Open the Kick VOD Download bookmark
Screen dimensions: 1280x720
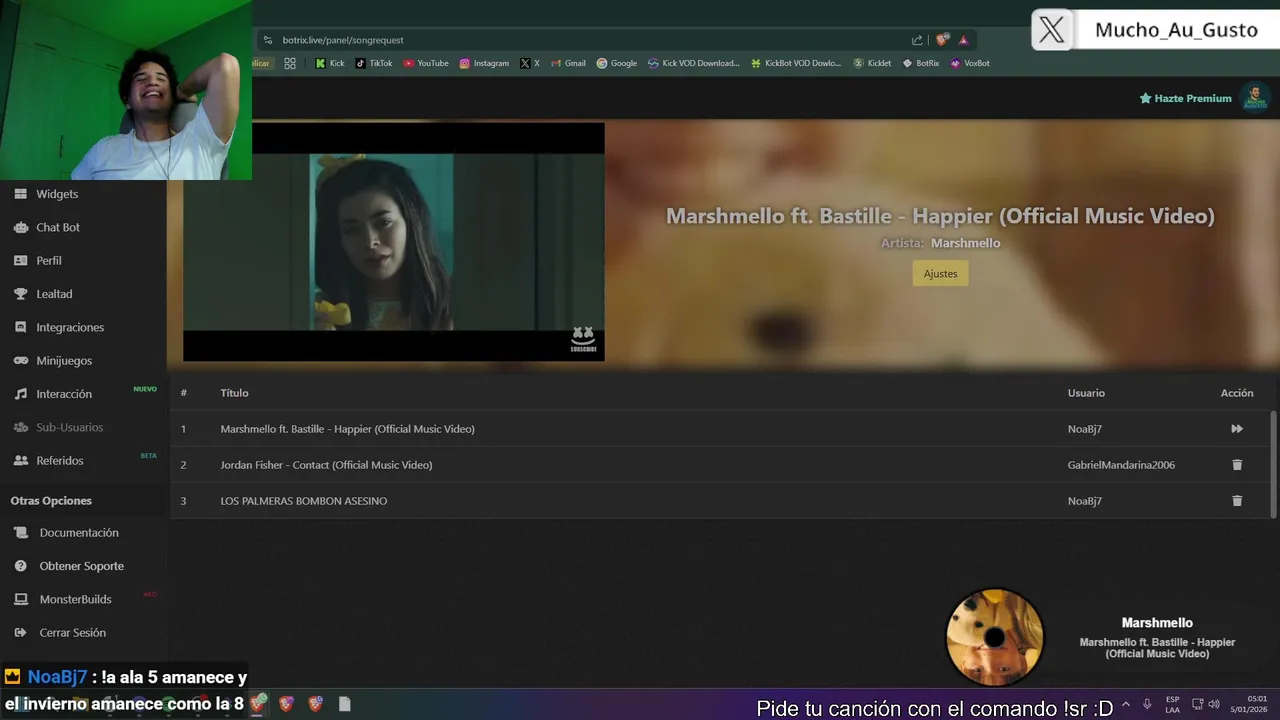click(693, 63)
